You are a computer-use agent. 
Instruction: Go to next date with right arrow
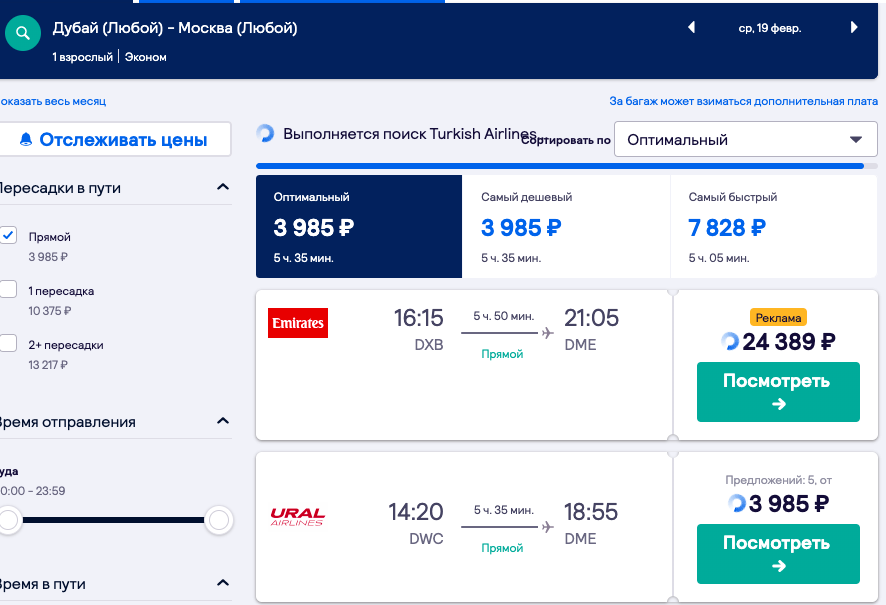click(x=854, y=27)
